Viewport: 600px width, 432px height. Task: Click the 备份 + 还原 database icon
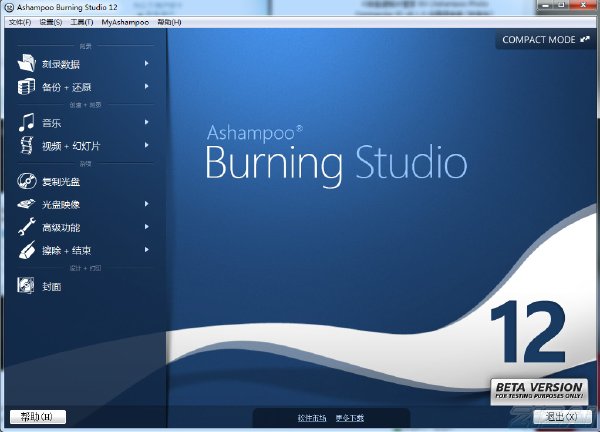[x=26, y=86]
